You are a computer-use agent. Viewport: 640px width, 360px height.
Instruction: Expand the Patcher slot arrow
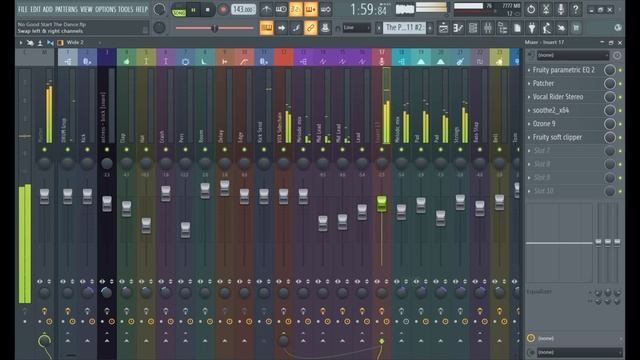point(529,84)
